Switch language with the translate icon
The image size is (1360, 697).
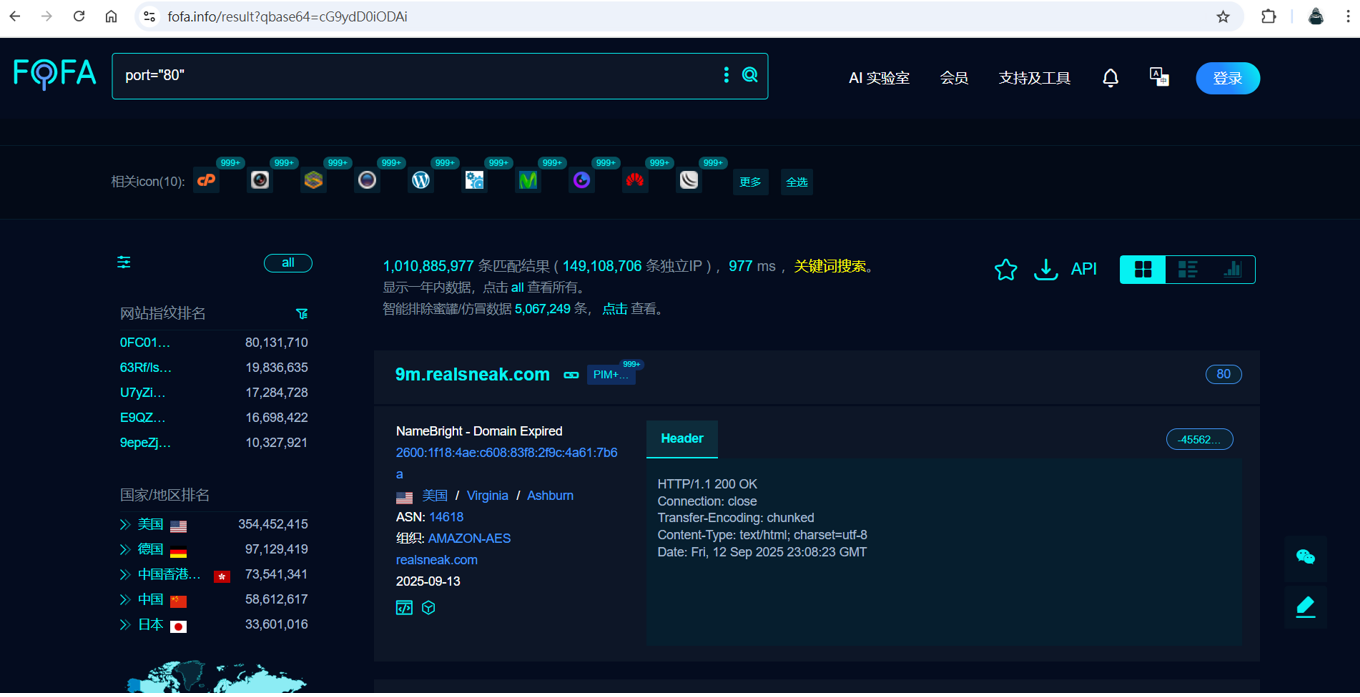point(1159,77)
